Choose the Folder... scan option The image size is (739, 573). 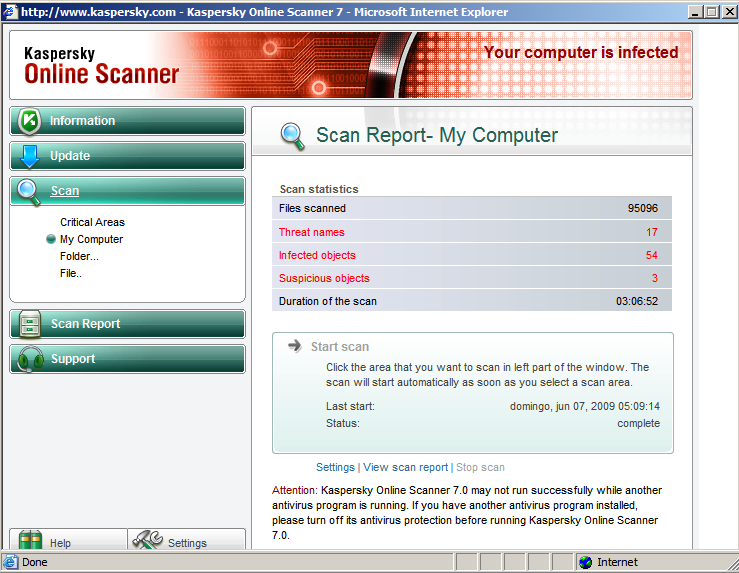tap(79, 256)
